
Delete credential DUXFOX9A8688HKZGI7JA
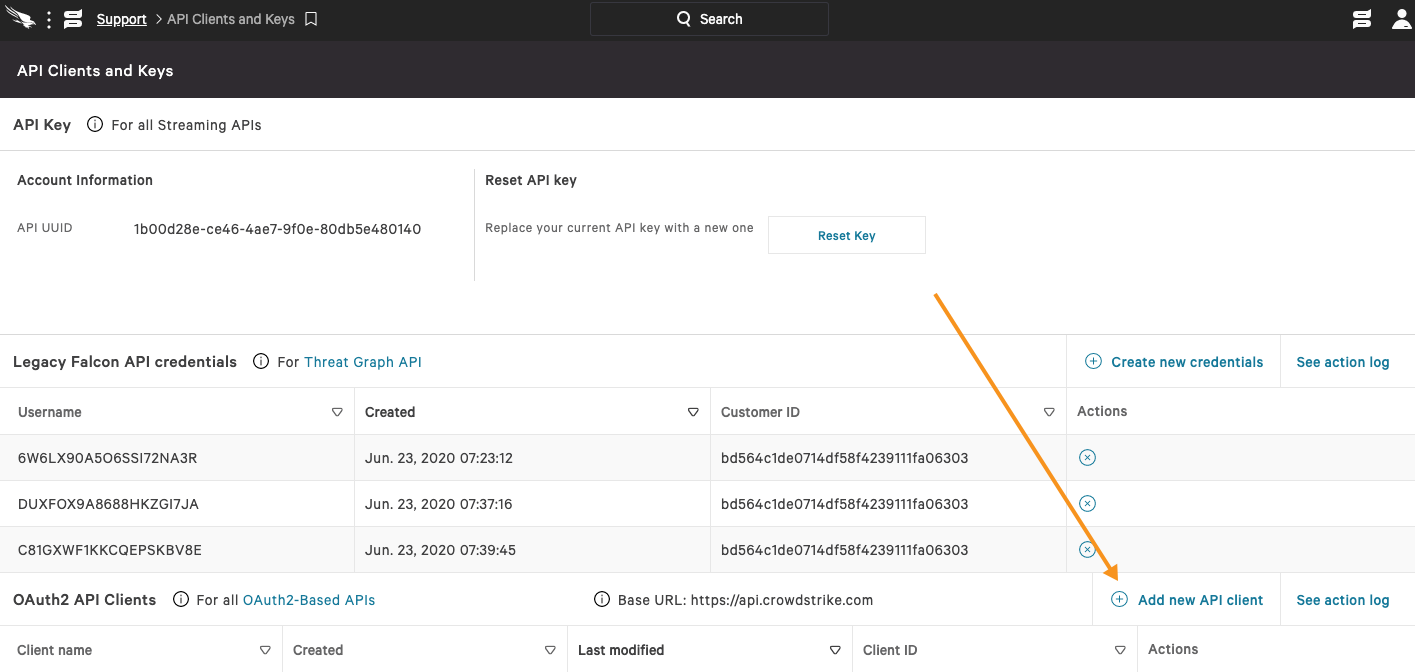pos(1087,503)
